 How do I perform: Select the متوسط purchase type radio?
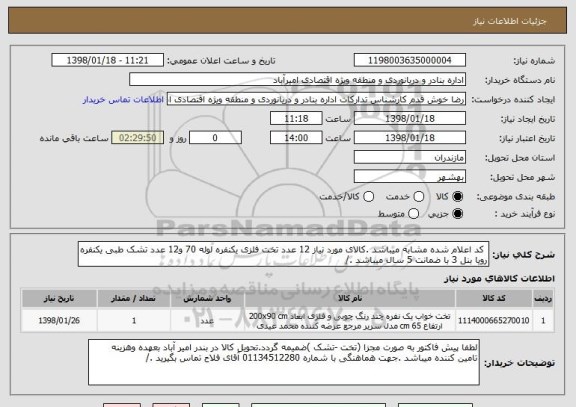(413, 214)
